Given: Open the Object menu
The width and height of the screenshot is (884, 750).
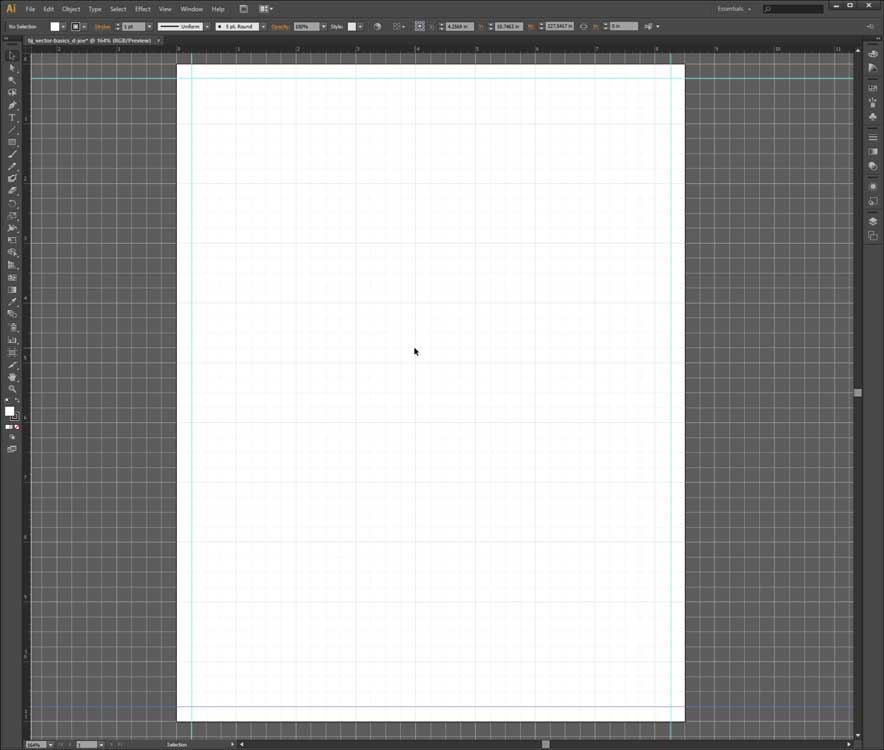Looking at the screenshot, I should tap(71, 9).
